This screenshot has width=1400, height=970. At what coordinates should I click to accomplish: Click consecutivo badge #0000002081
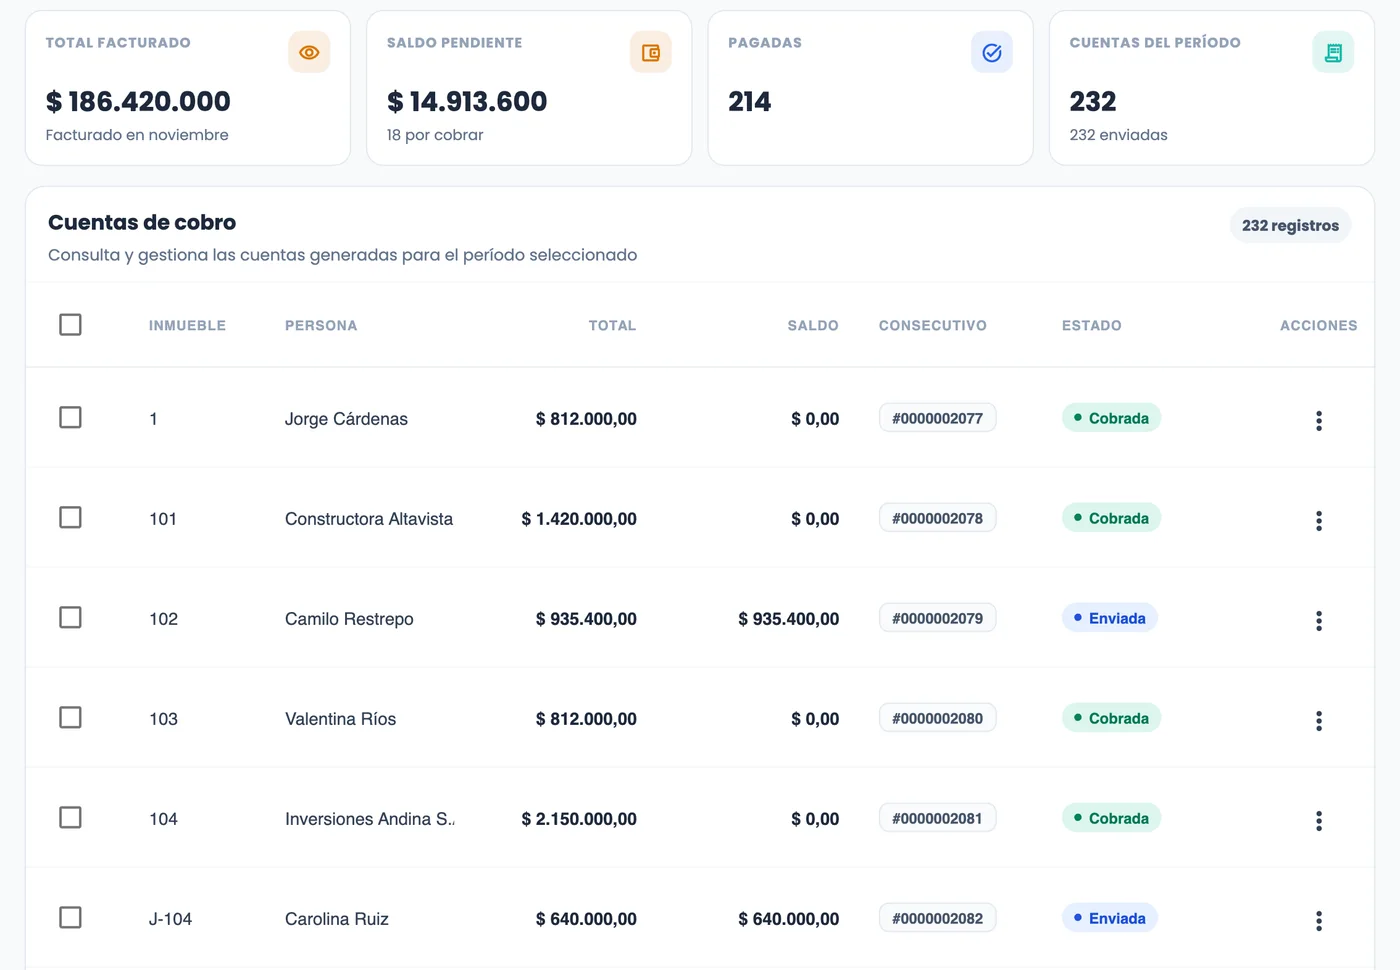click(938, 818)
